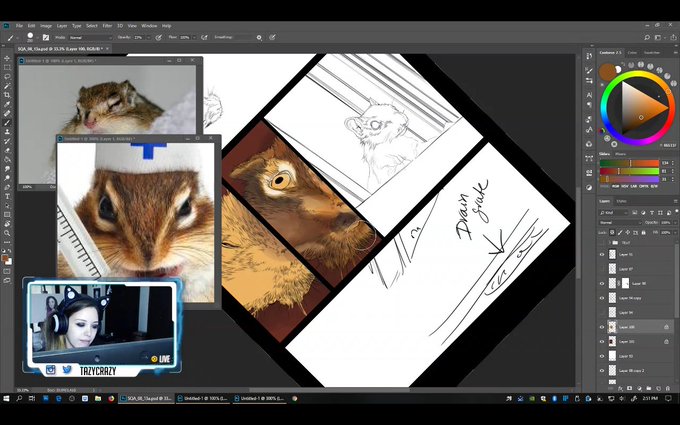Open the Layer menu
680x425 pixels.
point(62,26)
